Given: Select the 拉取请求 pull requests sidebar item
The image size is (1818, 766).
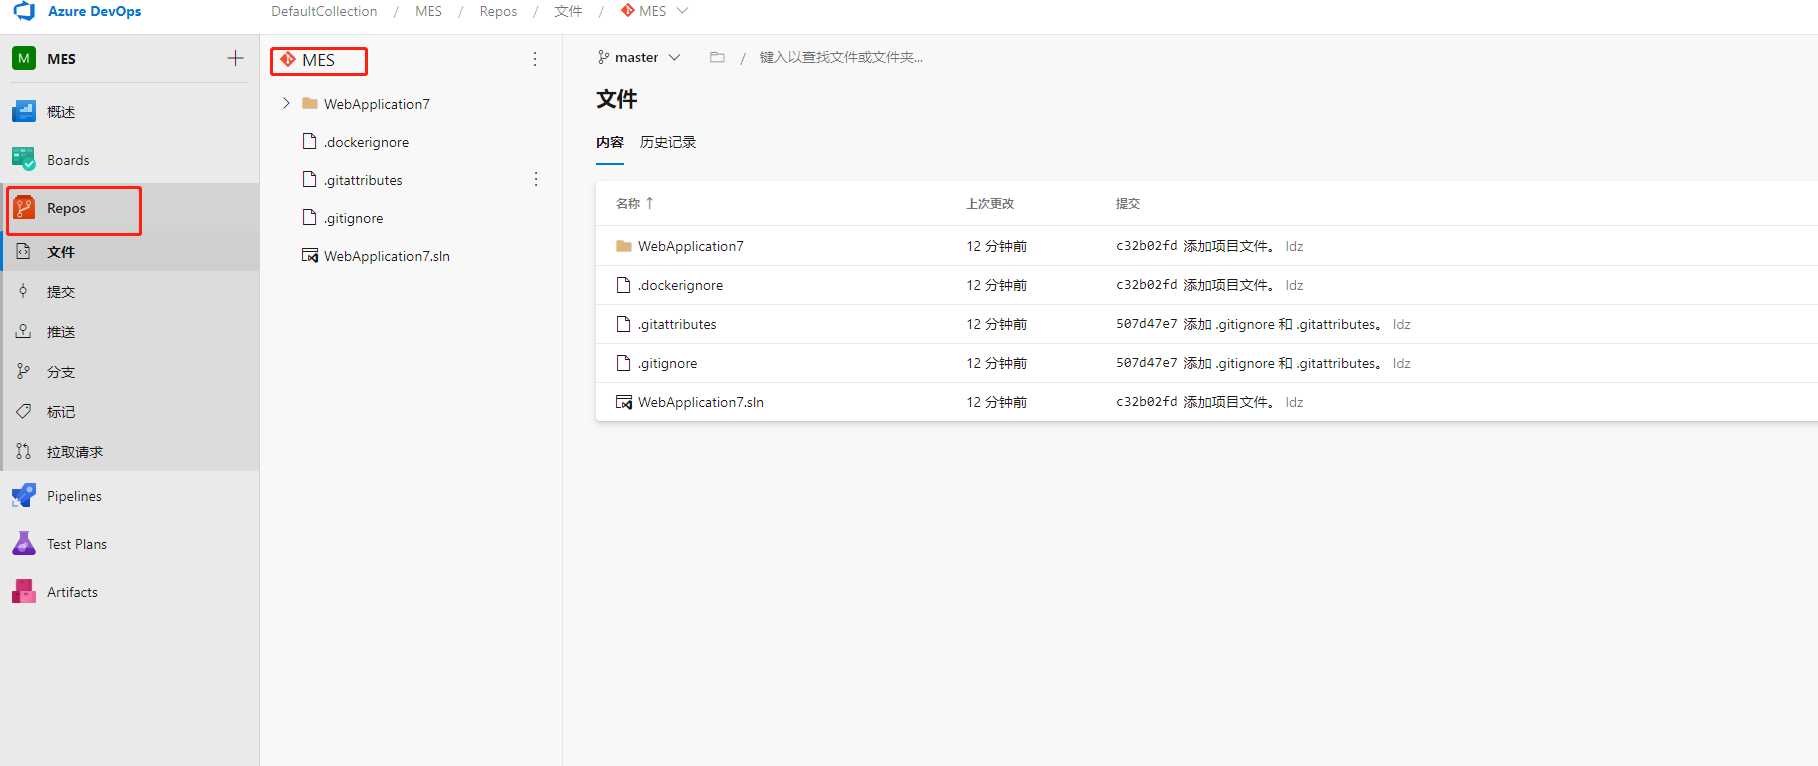Looking at the screenshot, I should (x=130, y=452).
